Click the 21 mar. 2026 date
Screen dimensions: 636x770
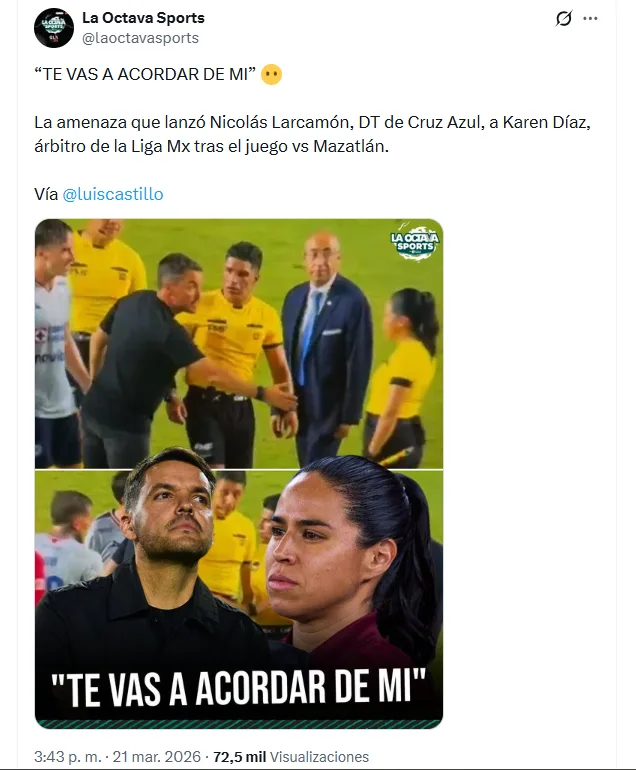point(157,756)
